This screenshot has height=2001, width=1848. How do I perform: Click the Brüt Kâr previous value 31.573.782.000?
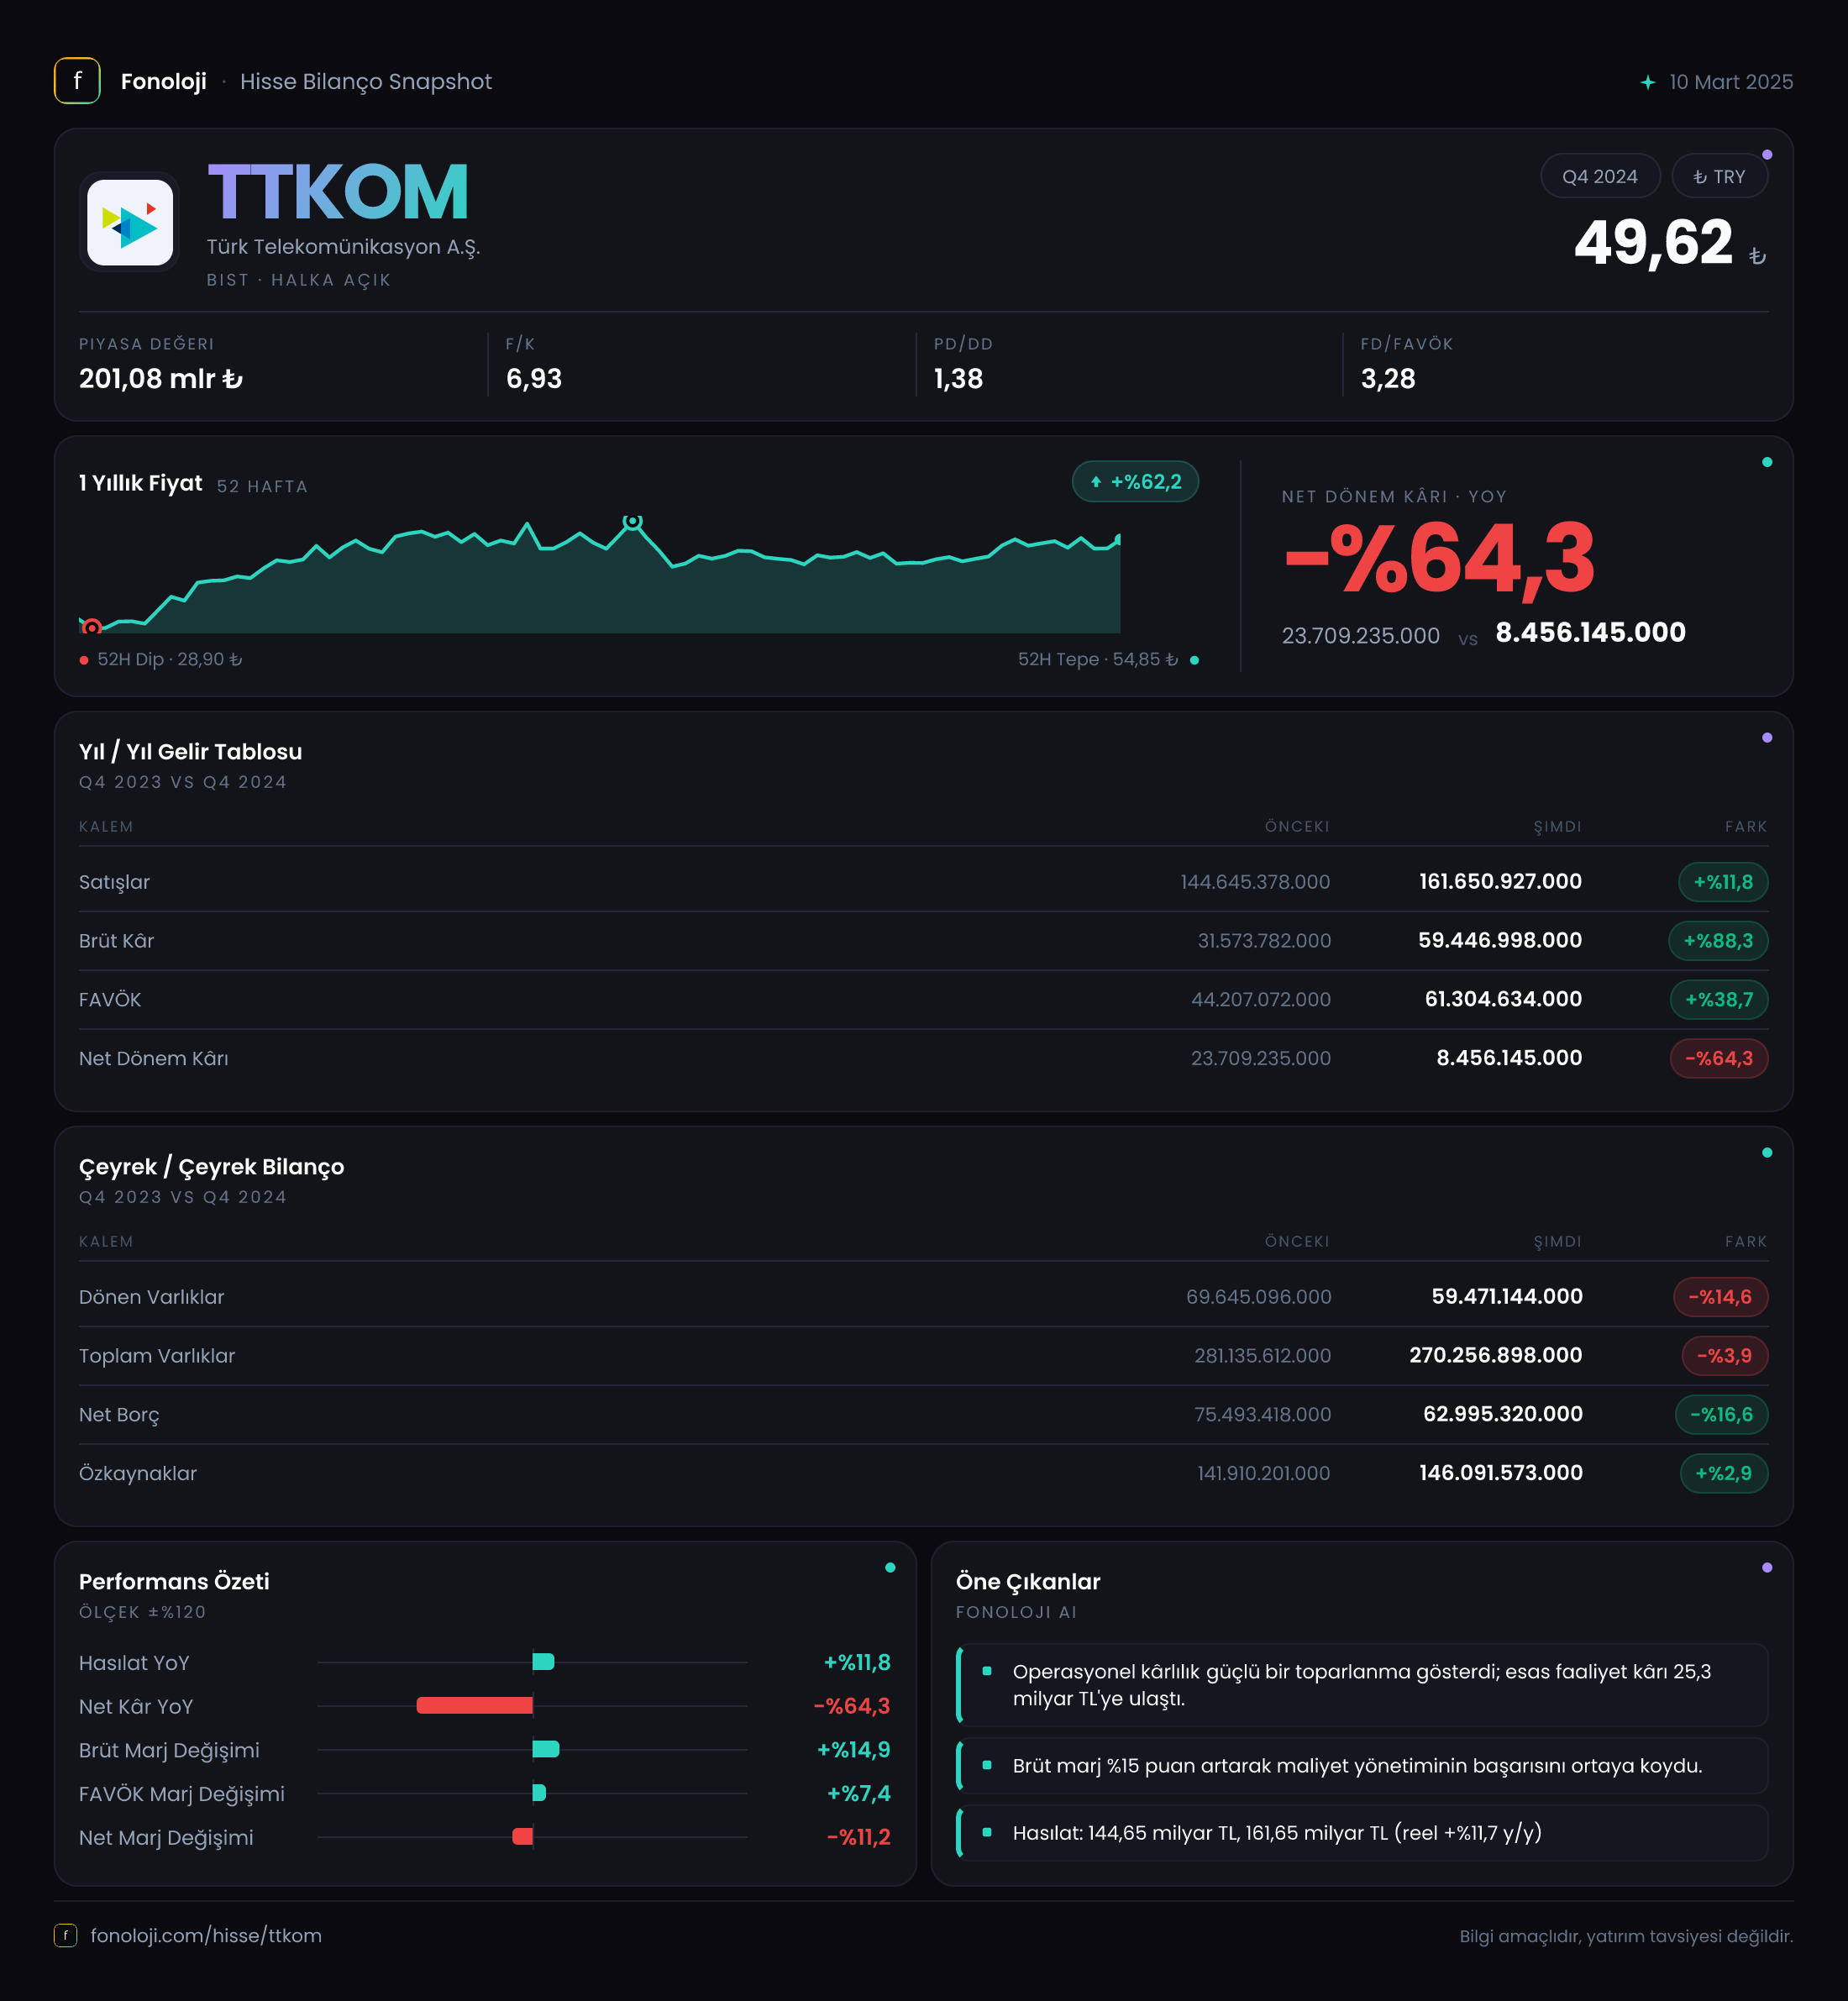tap(1264, 941)
